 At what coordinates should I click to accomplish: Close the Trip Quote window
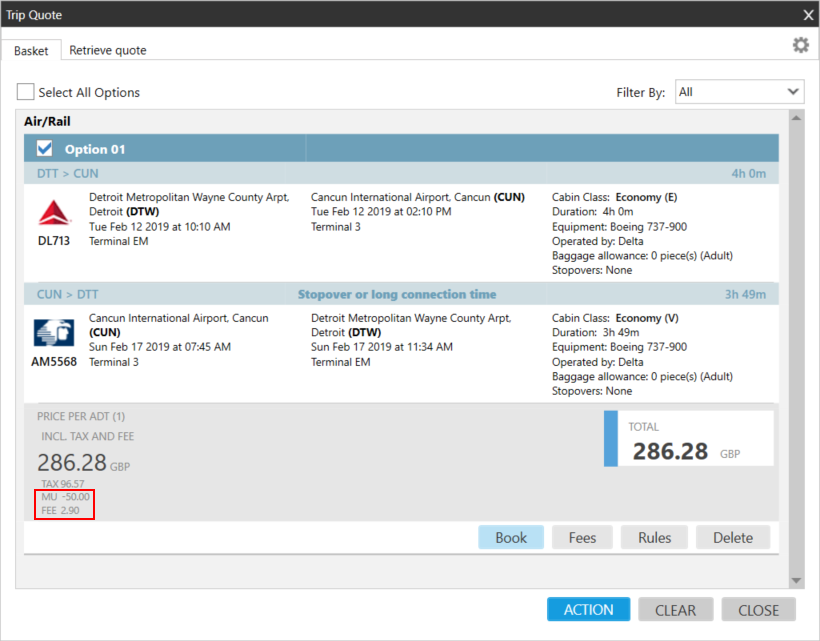point(808,14)
